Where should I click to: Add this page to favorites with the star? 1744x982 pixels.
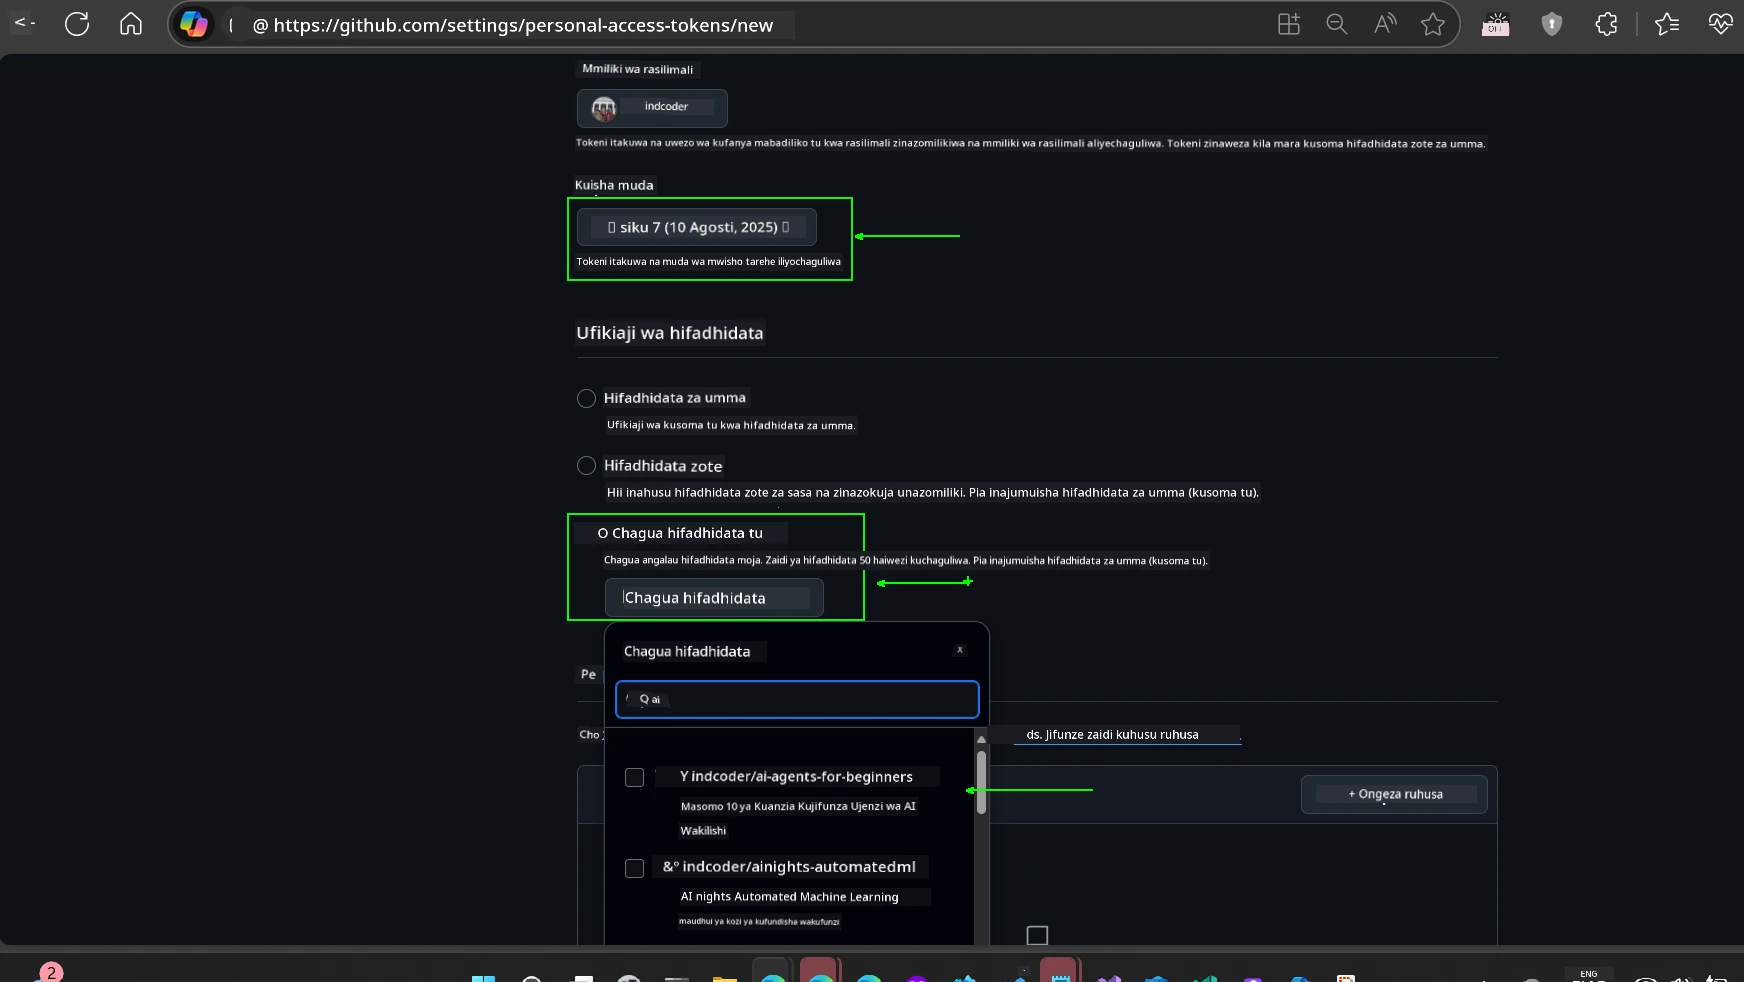1433,24
